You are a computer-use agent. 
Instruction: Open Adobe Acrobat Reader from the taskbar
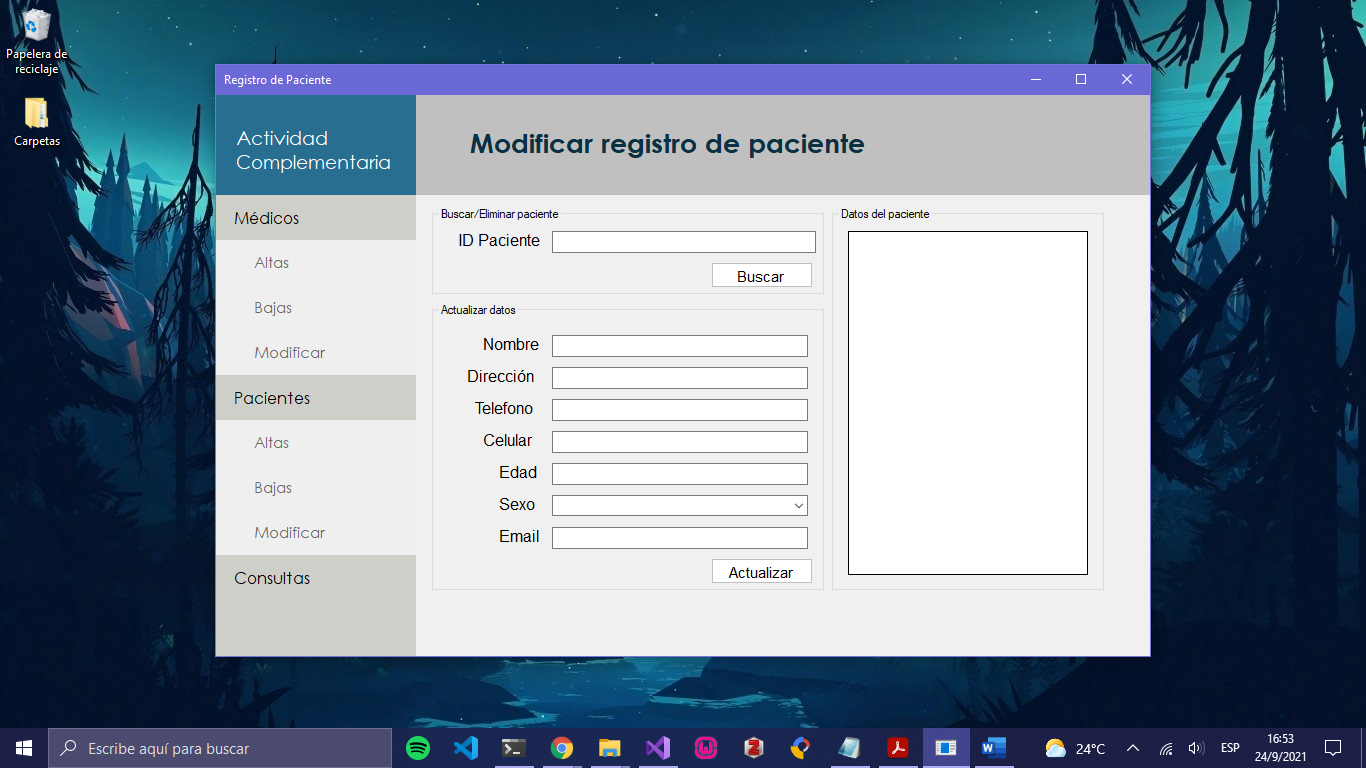click(x=898, y=747)
